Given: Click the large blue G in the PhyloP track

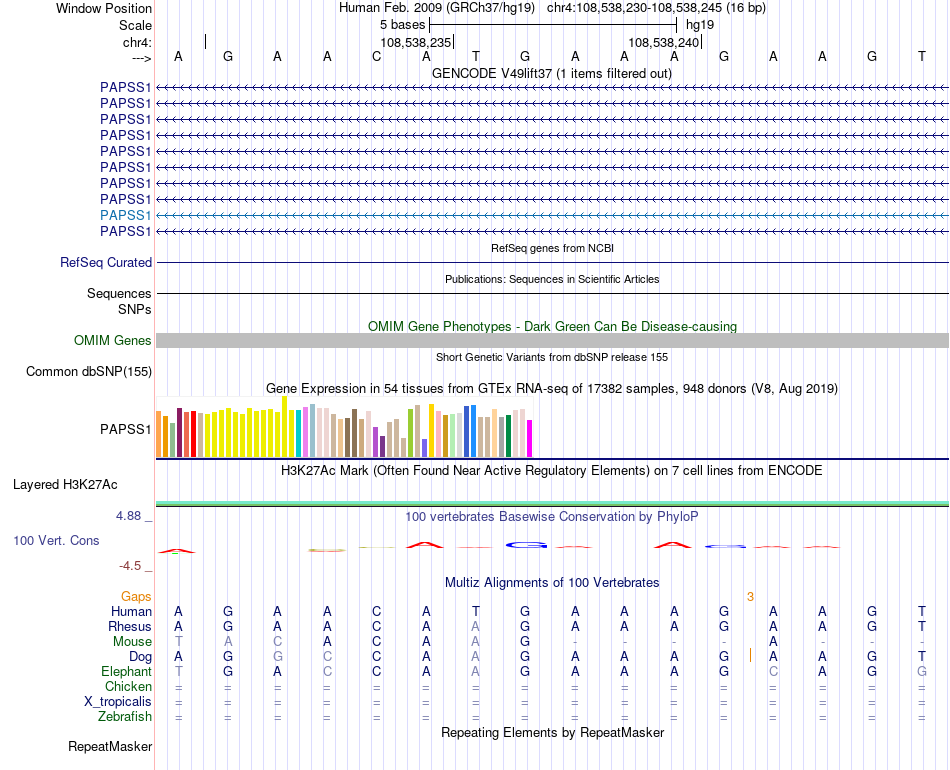Looking at the screenshot, I should pos(526,545).
